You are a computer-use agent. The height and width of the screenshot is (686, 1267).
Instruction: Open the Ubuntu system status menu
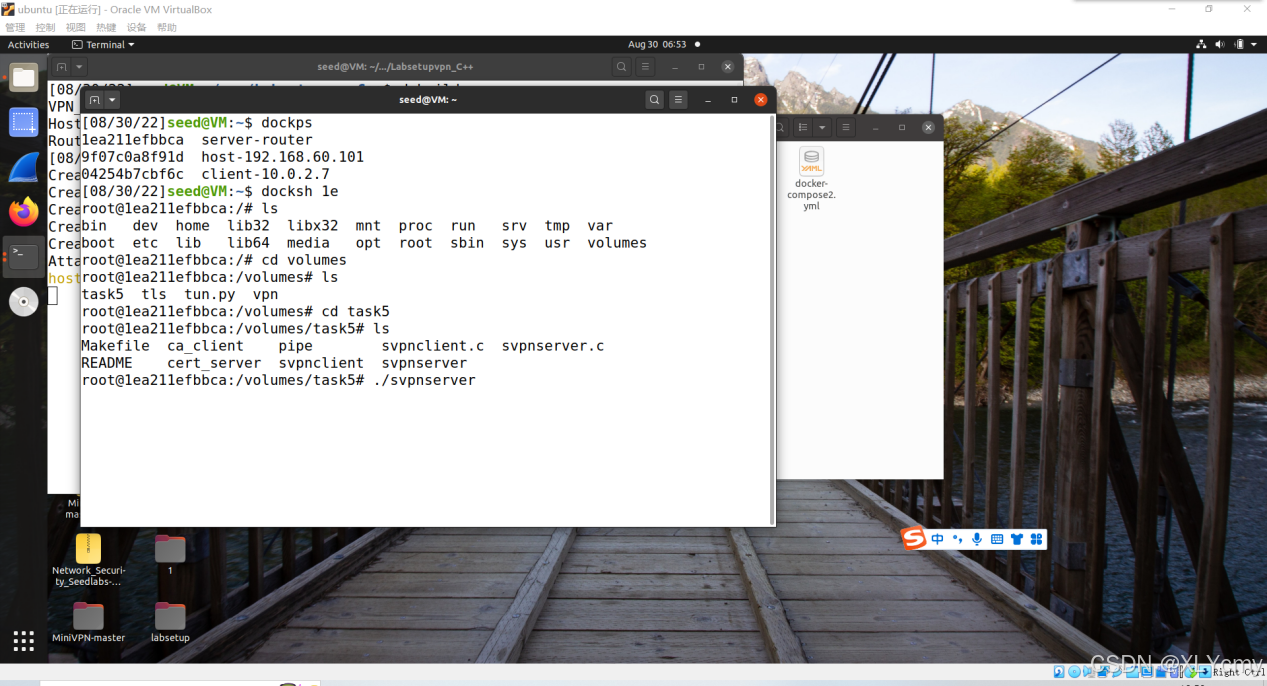click(1228, 44)
